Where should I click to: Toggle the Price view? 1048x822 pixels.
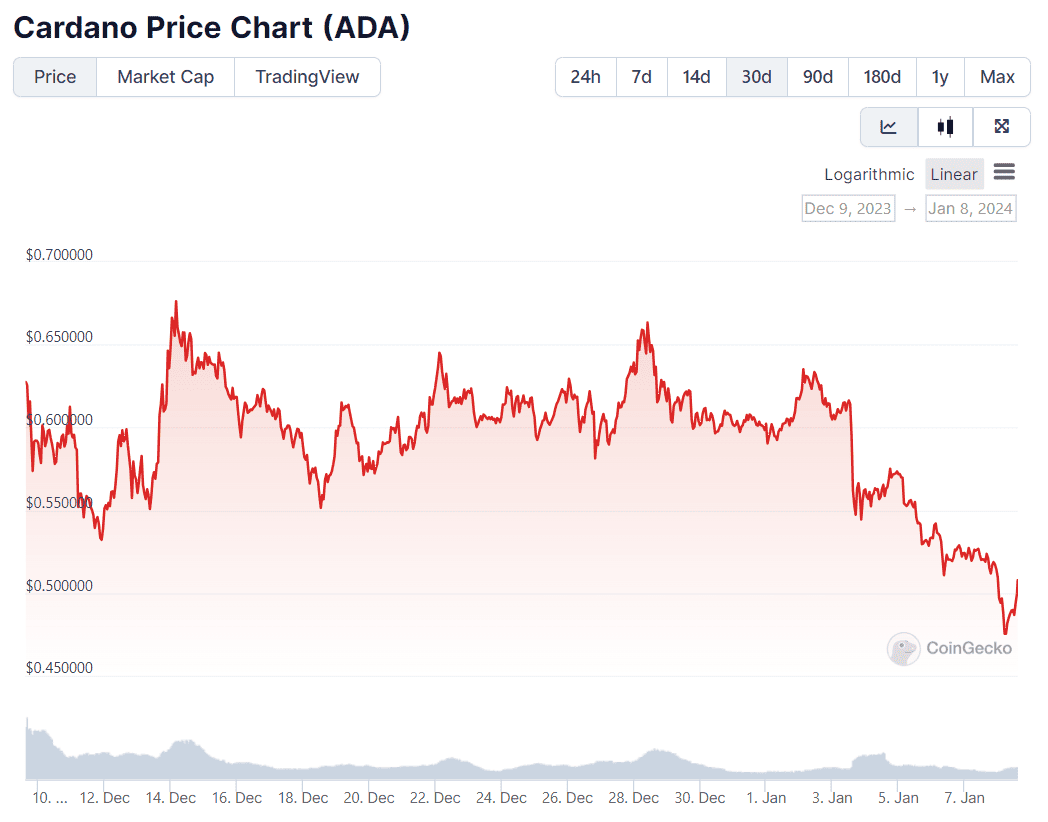coord(54,76)
